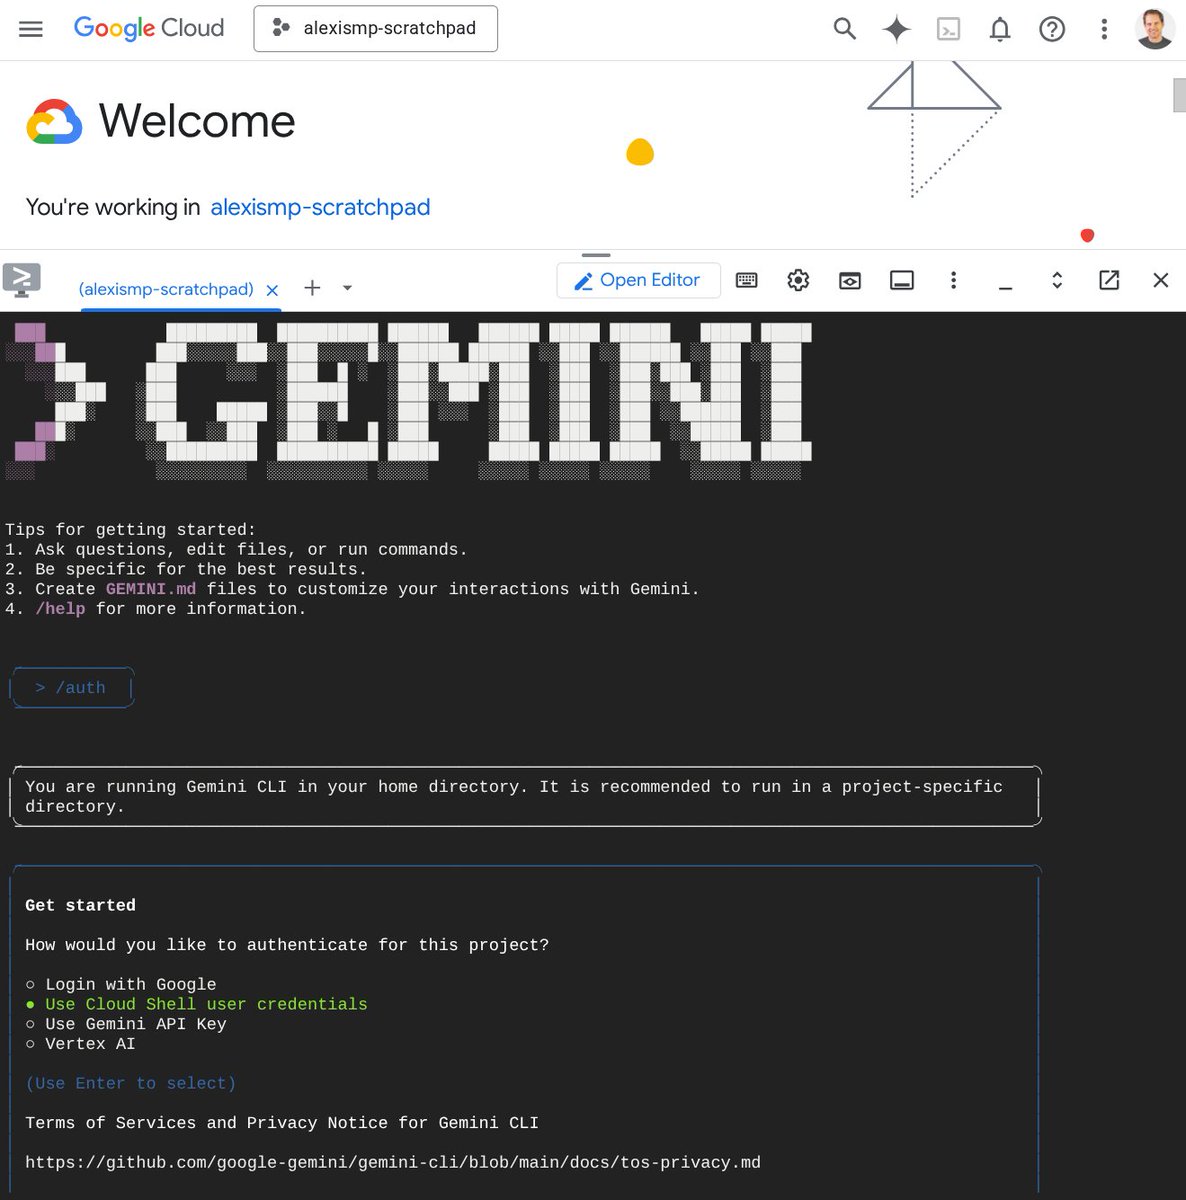
Task: Open the hamburger navigation menu
Action: 31,29
